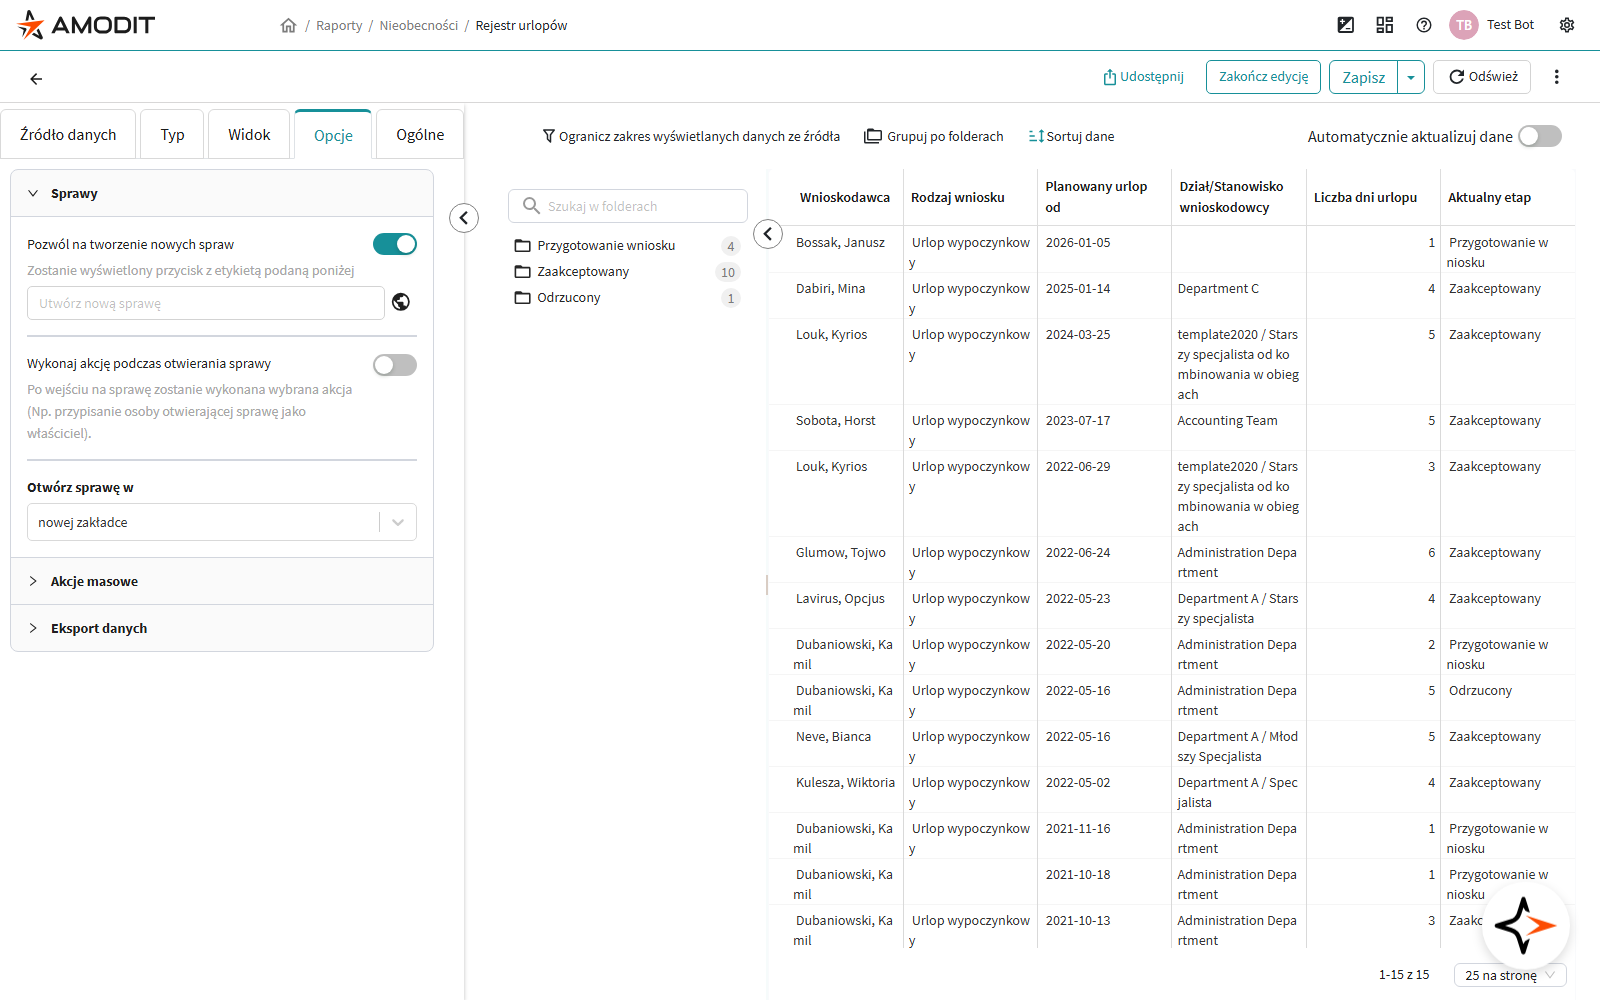
Task: Switch to the Źródło danych tab
Action: point(68,135)
